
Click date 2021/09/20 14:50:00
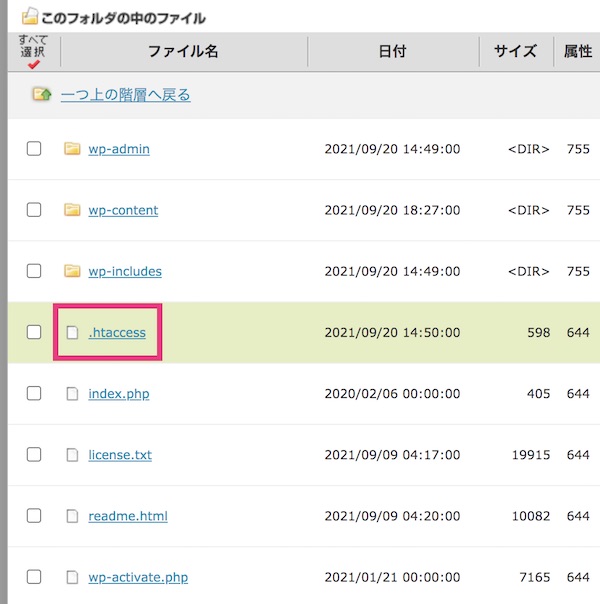tap(392, 333)
